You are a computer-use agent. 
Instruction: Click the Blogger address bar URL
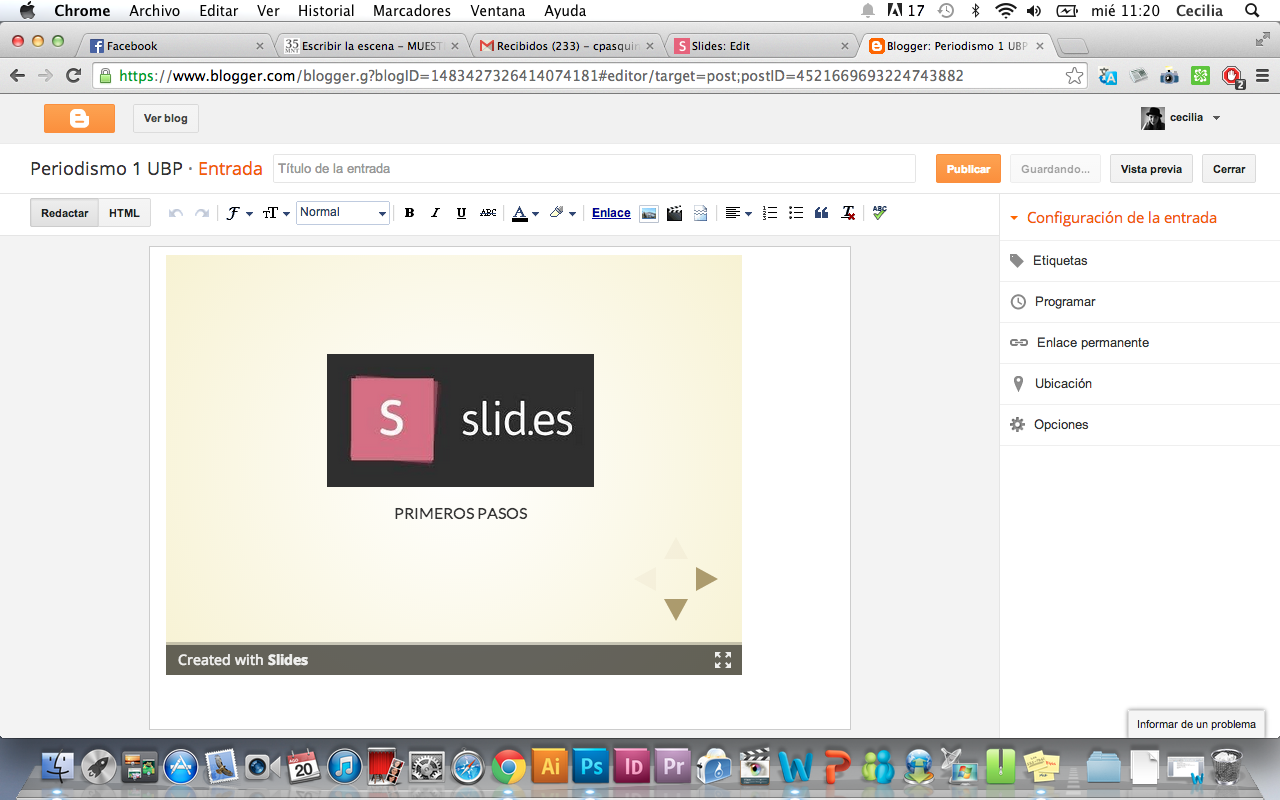coord(541,76)
